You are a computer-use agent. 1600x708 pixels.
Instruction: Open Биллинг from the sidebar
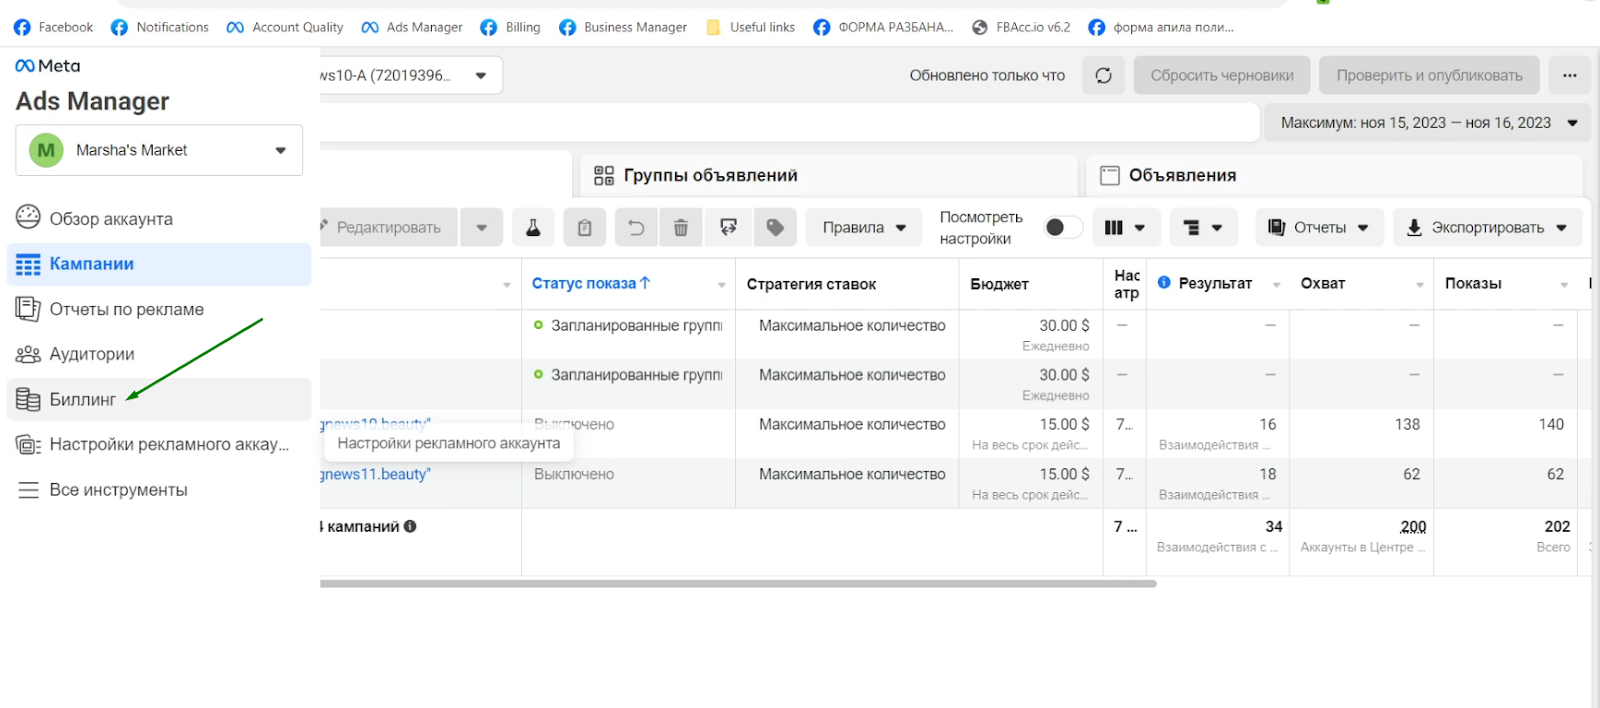(x=159, y=399)
